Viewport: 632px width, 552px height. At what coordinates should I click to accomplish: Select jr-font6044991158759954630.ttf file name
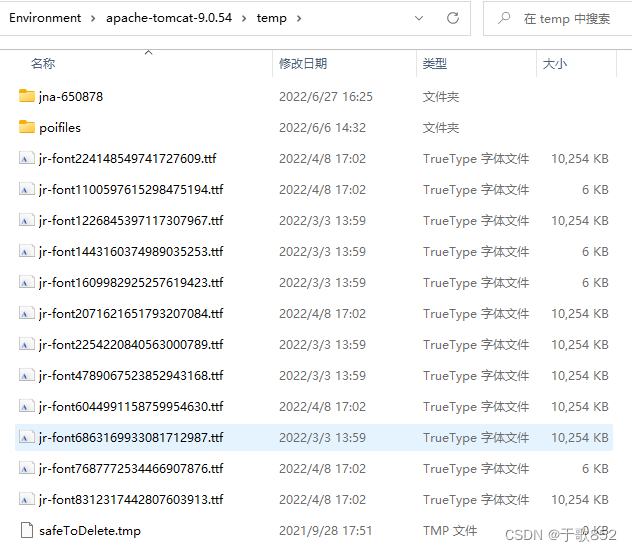coord(131,407)
